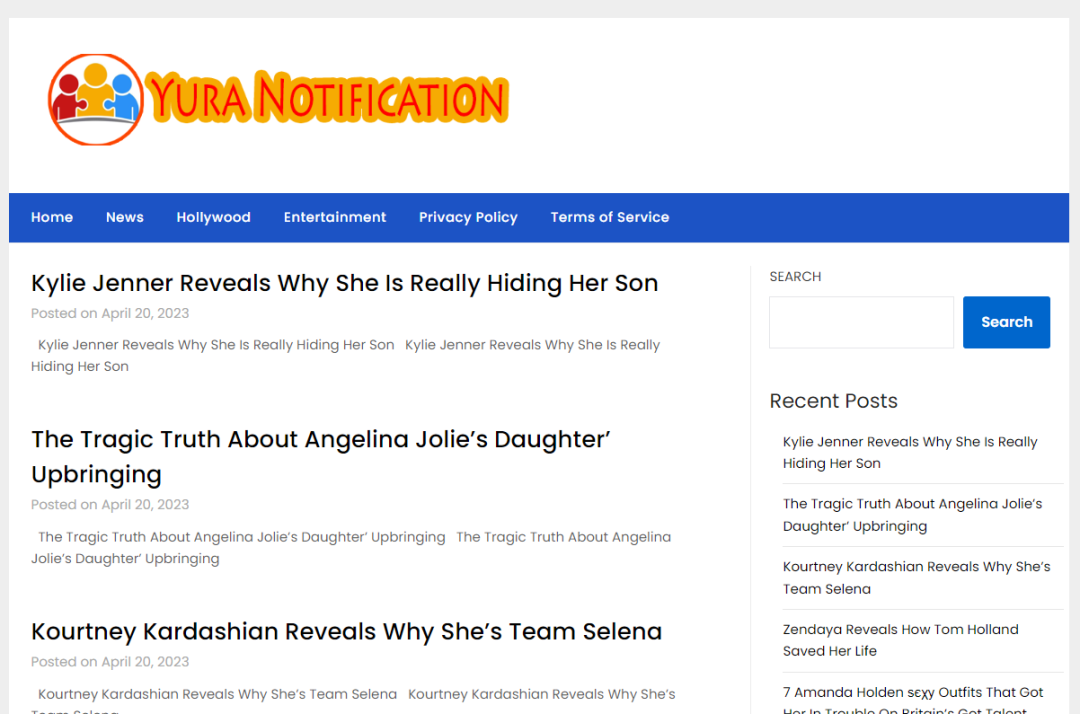Select Entertainment in the navigation bar
The height and width of the screenshot is (714, 1080).
[x=335, y=218]
